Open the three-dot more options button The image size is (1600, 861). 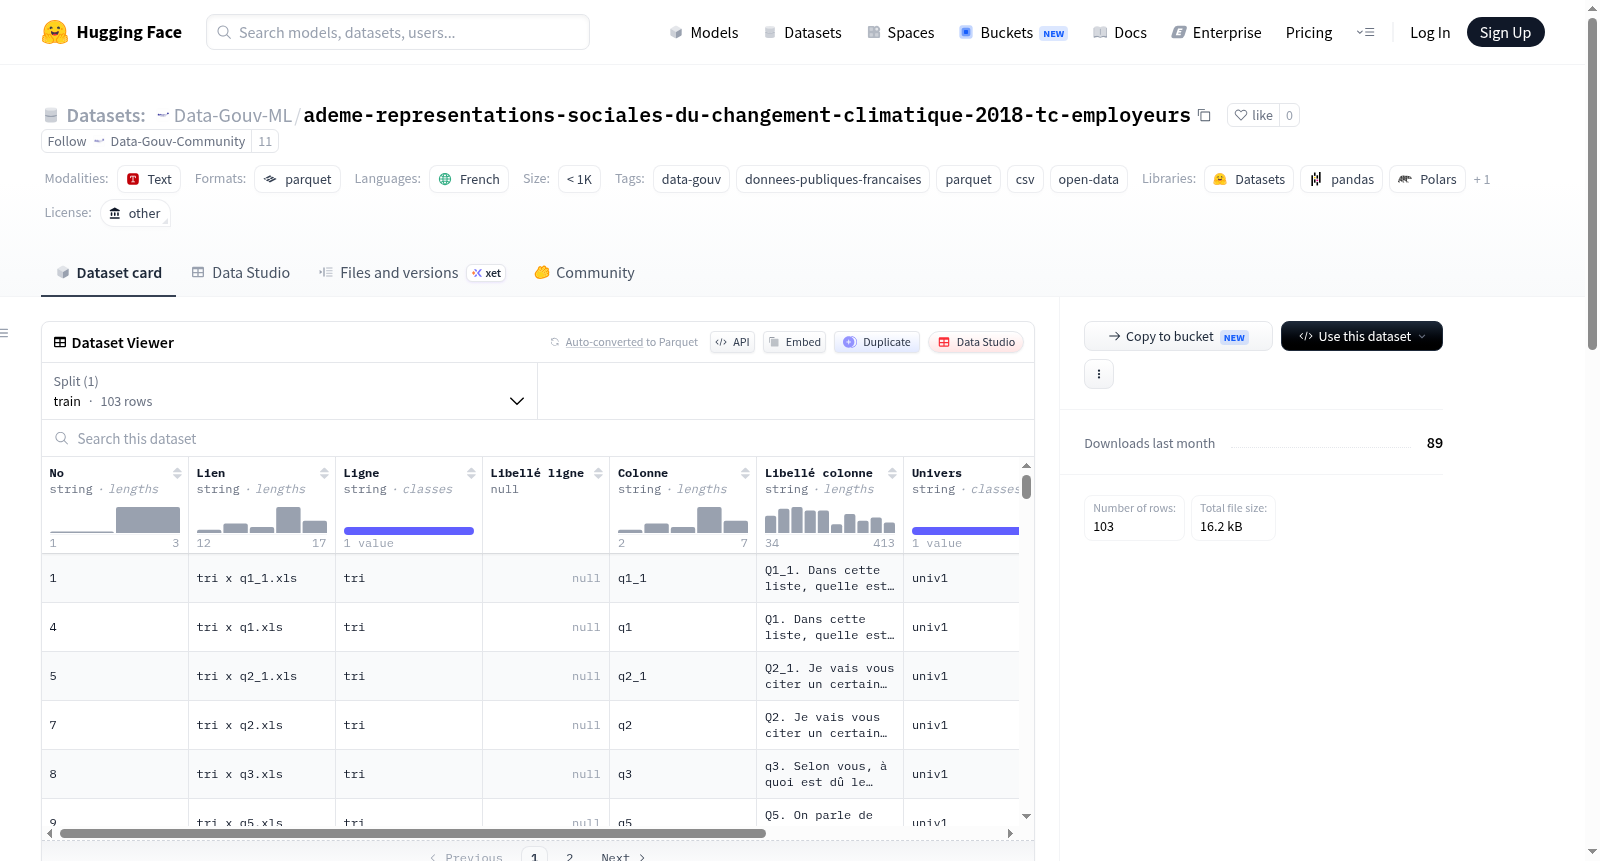tap(1099, 374)
